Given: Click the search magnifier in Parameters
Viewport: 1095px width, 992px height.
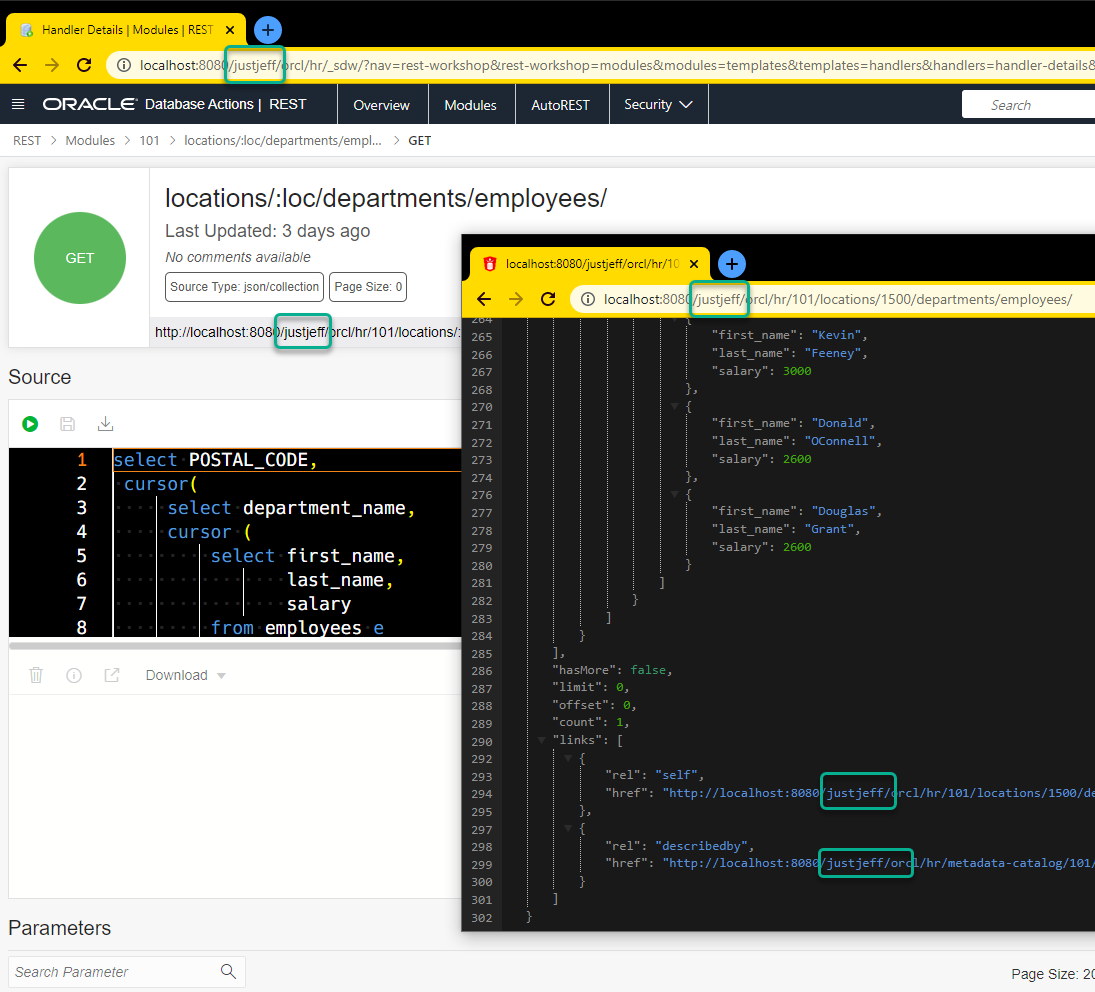Looking at the screenshot, I should click(x=228, y=971).
